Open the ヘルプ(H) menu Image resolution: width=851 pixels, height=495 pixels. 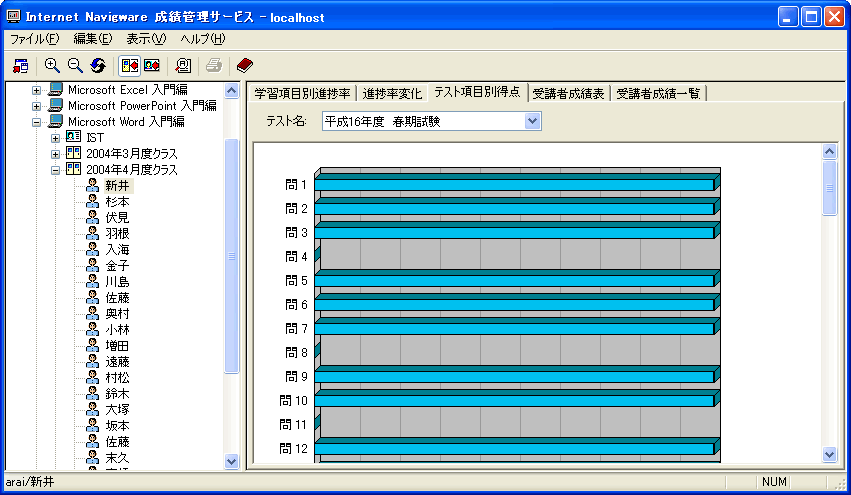pos(202,39)
